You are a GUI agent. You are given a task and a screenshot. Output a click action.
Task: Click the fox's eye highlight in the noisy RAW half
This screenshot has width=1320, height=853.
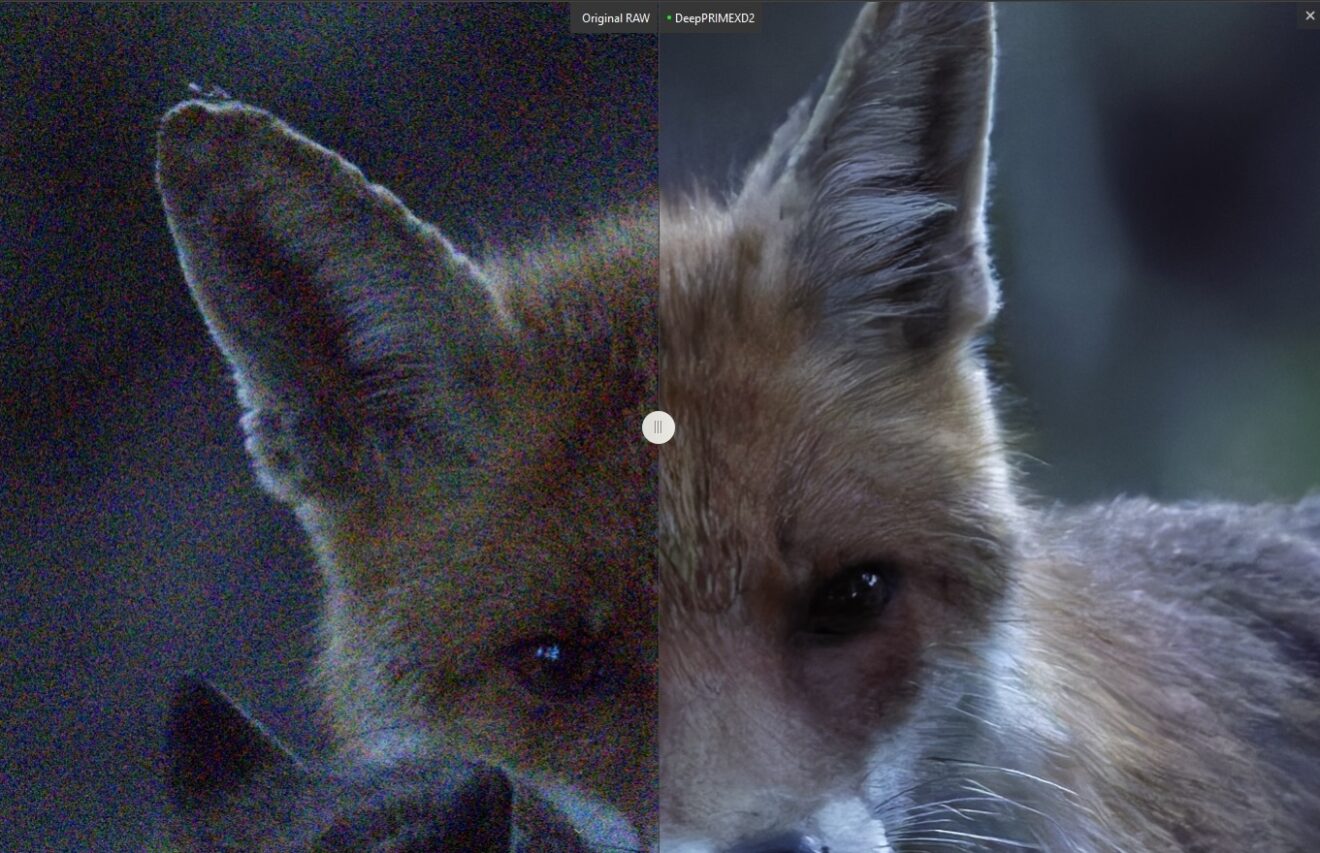point(547,653)
